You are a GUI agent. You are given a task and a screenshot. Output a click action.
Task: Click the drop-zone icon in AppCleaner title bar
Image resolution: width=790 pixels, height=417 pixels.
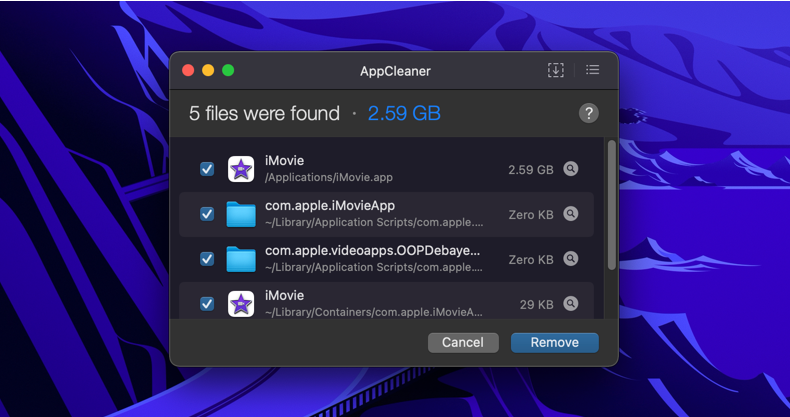coord(555,70)
